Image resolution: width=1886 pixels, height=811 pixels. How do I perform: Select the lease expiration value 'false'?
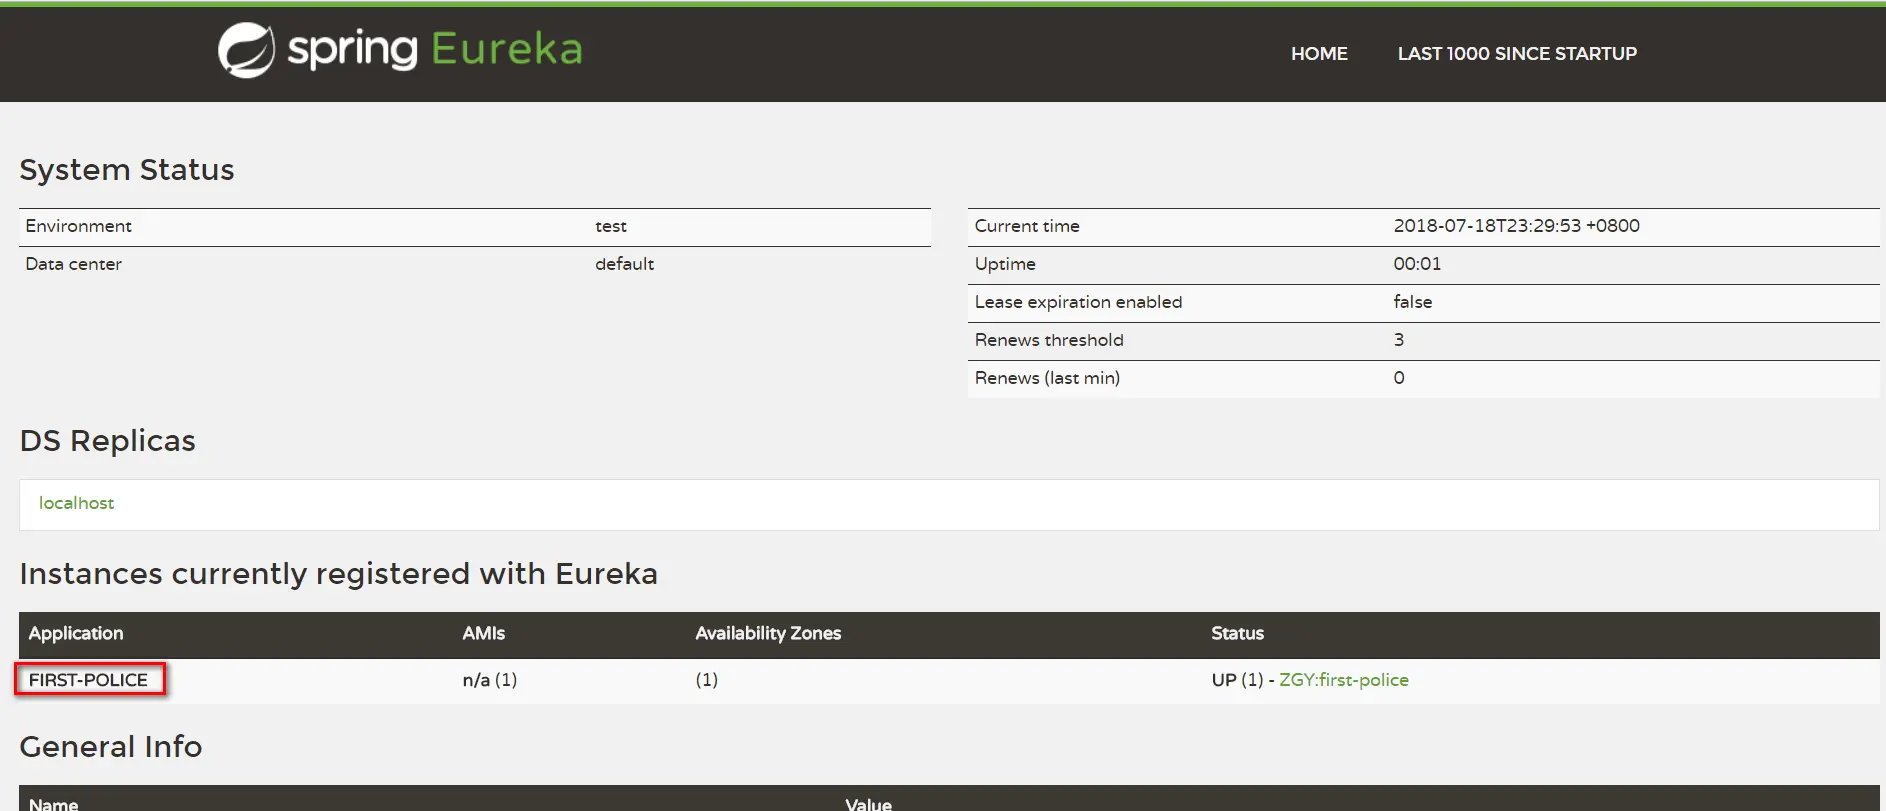[1412, 302]
